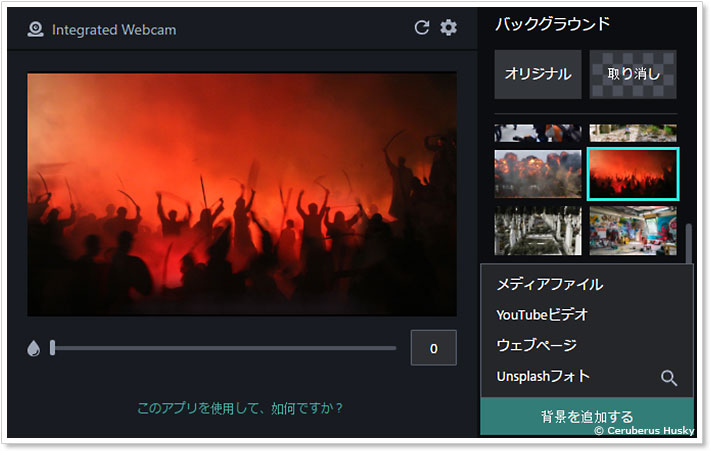710x451 pixels.
Task: Select the red crowd background thumbnail
Action: click(633, 174)
